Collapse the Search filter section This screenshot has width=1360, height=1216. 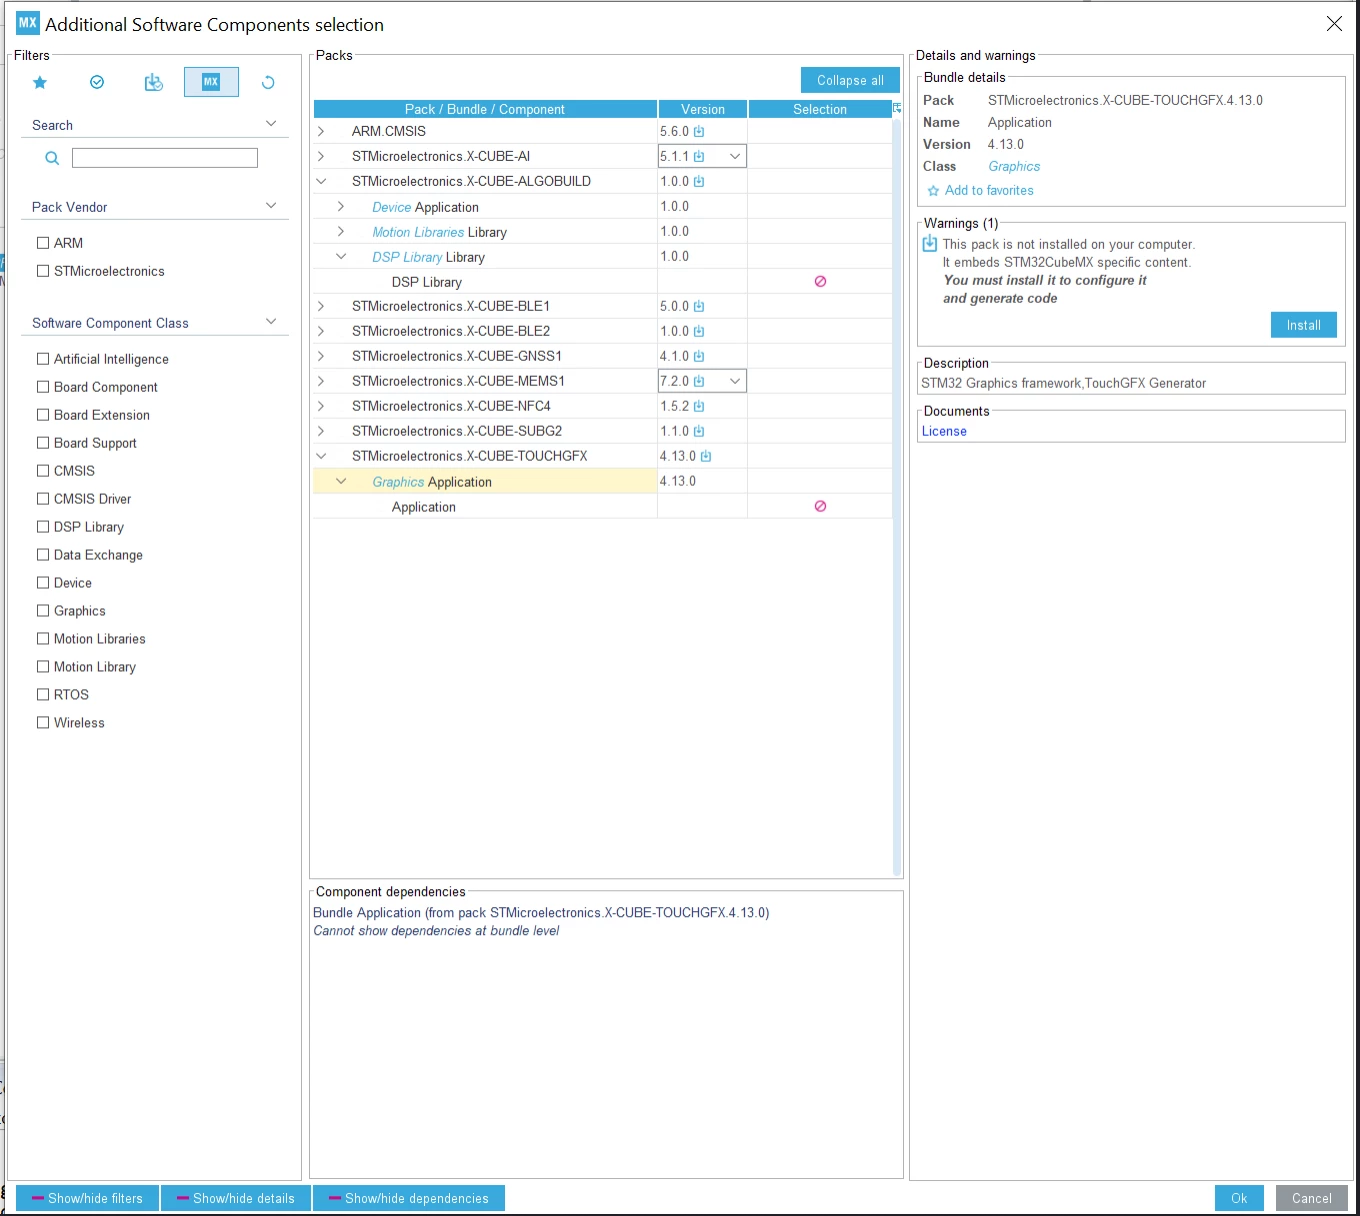tap(271, 124)
